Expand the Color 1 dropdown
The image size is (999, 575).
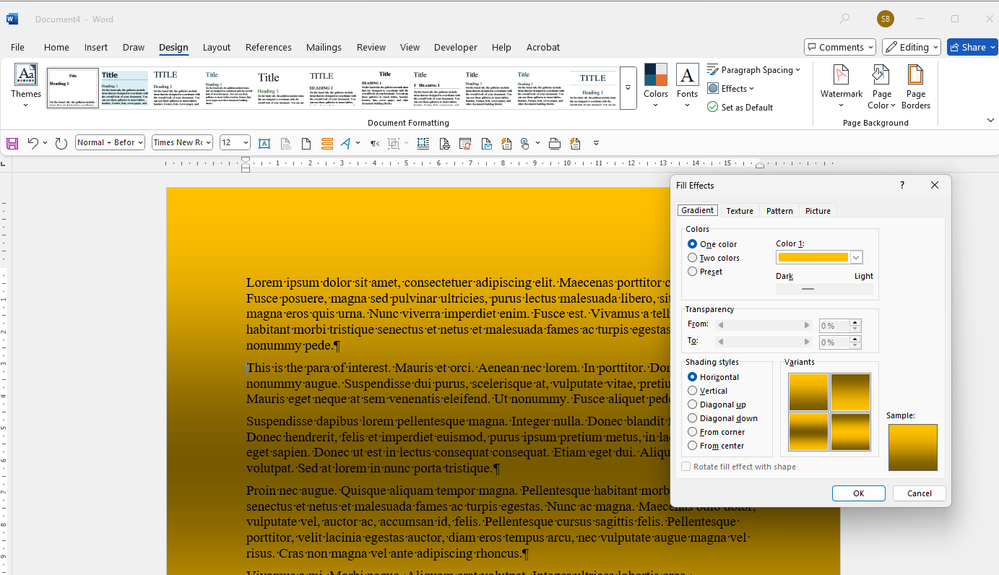856,258
